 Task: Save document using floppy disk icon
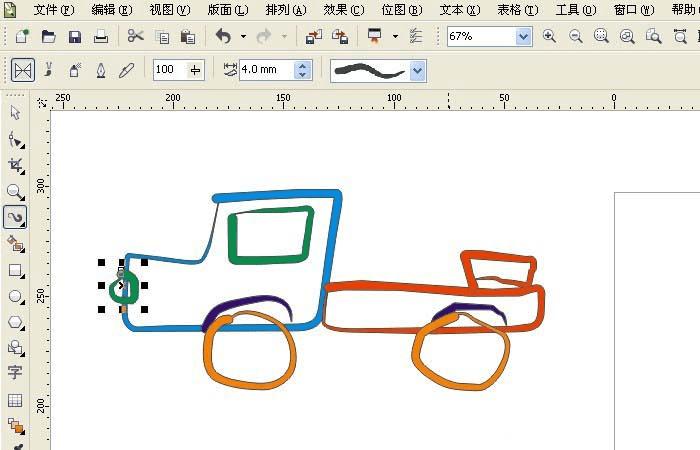pos(75,36)
